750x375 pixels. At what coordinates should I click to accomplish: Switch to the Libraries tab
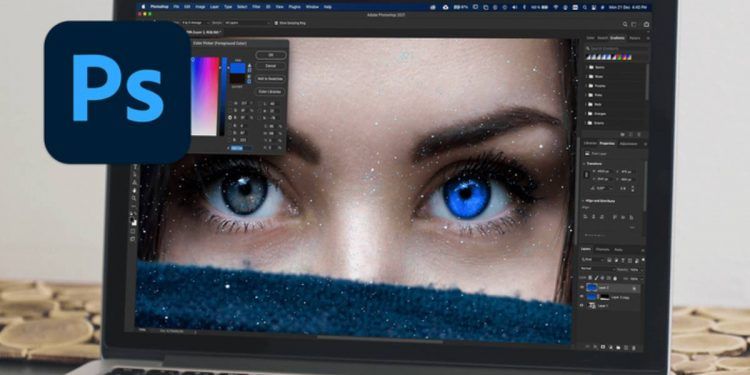[x=590, y=143]
